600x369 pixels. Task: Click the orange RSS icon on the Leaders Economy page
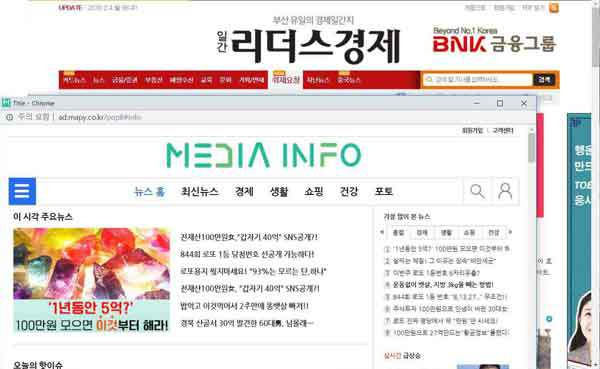coord(554,8)
